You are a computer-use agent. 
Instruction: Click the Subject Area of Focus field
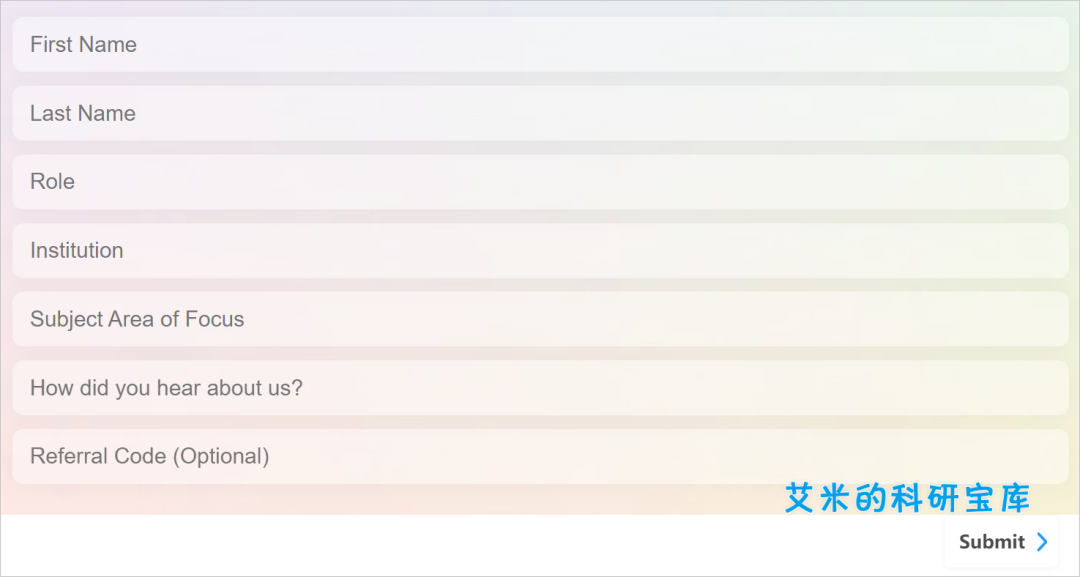(540, 319)
